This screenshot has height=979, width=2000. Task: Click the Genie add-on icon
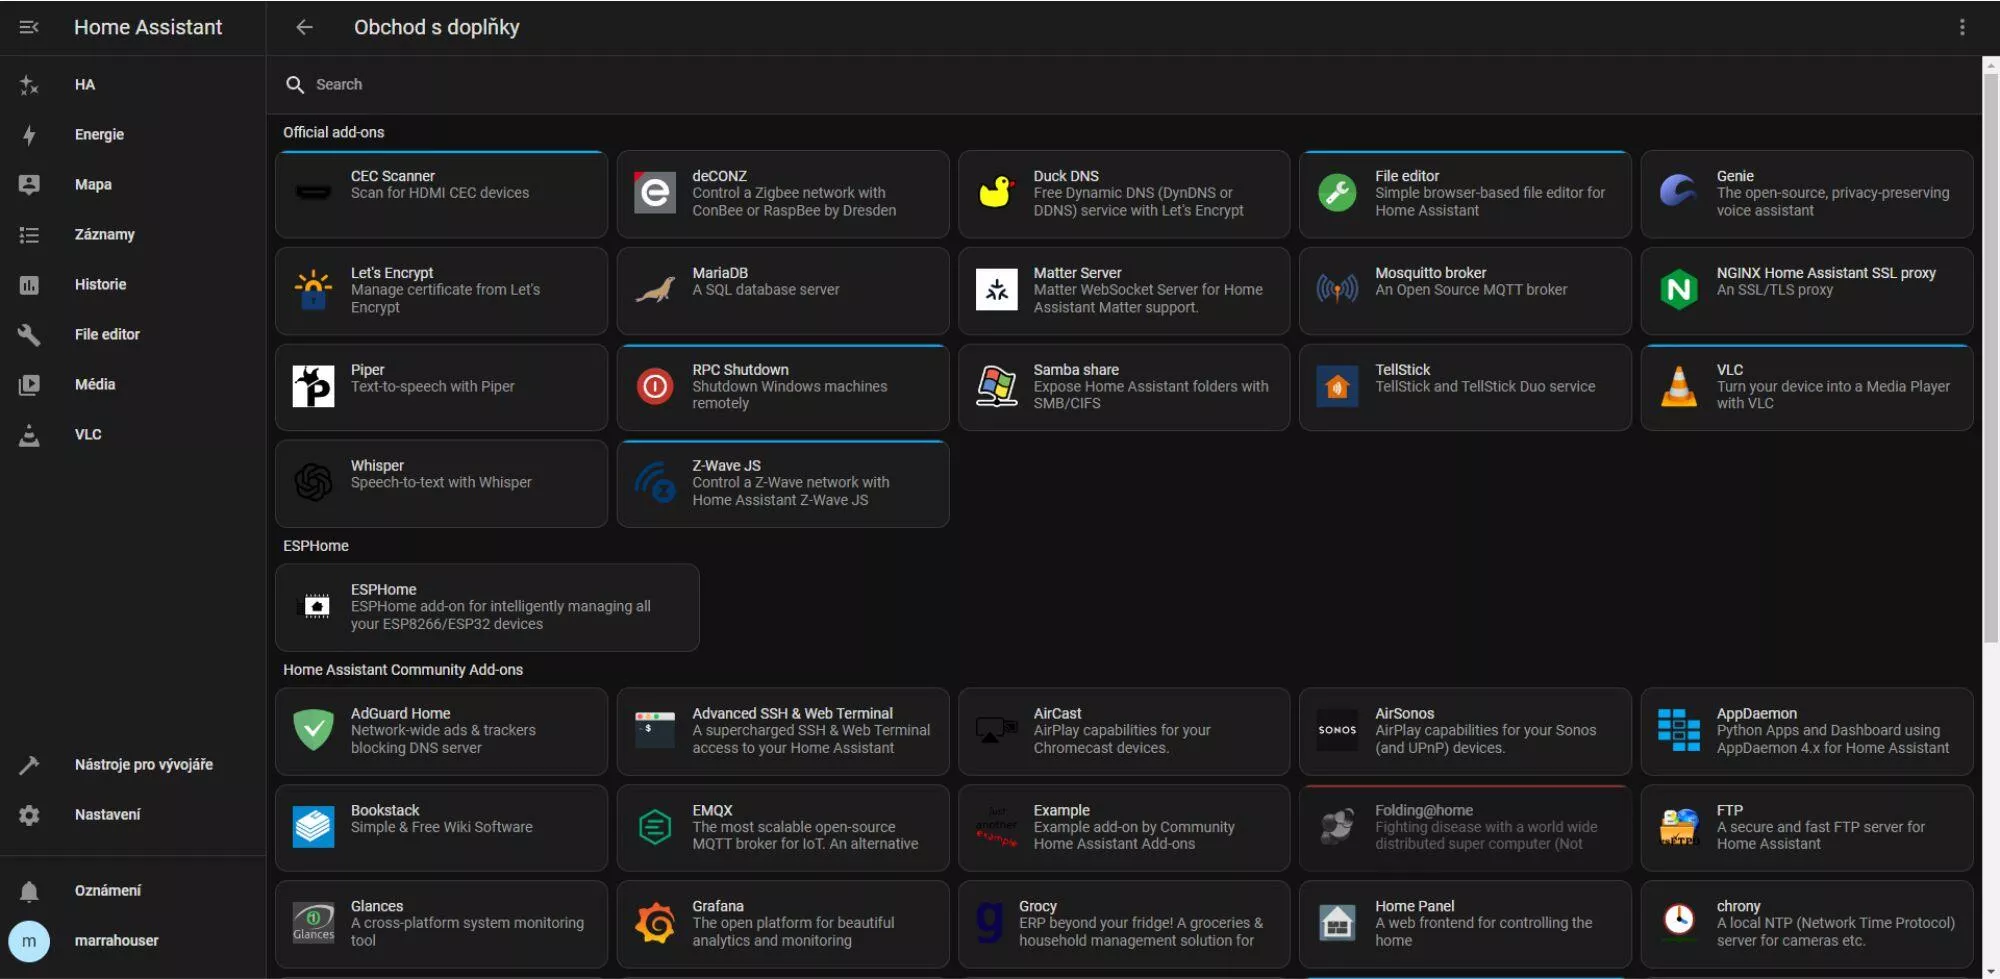(x=1679, y=192)
